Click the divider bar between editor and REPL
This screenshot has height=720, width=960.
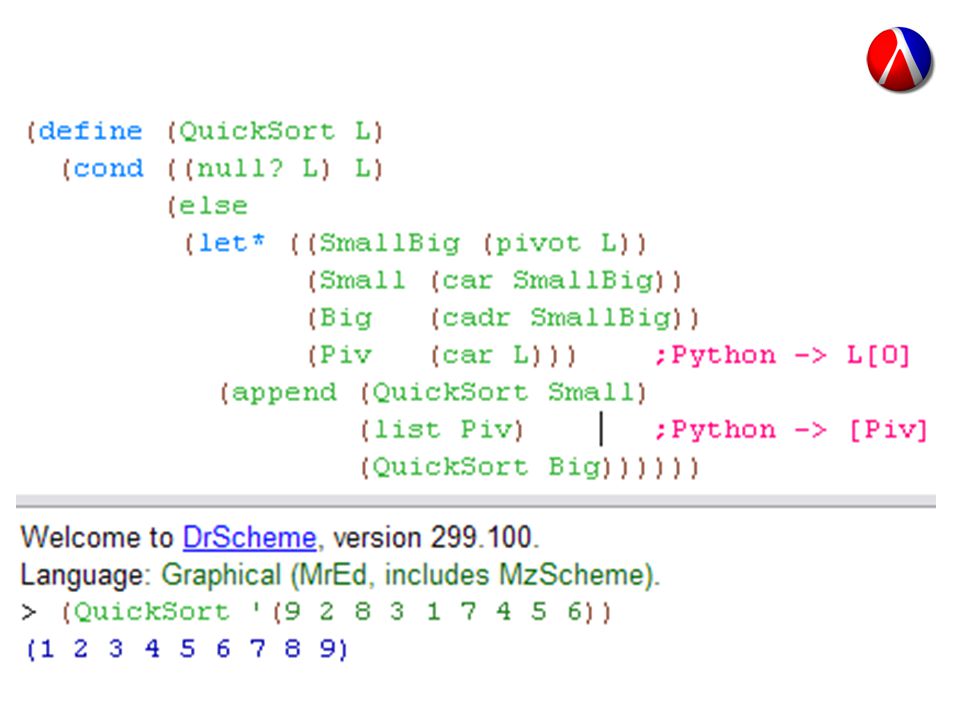pyautogui.click(x=476, y=501)
